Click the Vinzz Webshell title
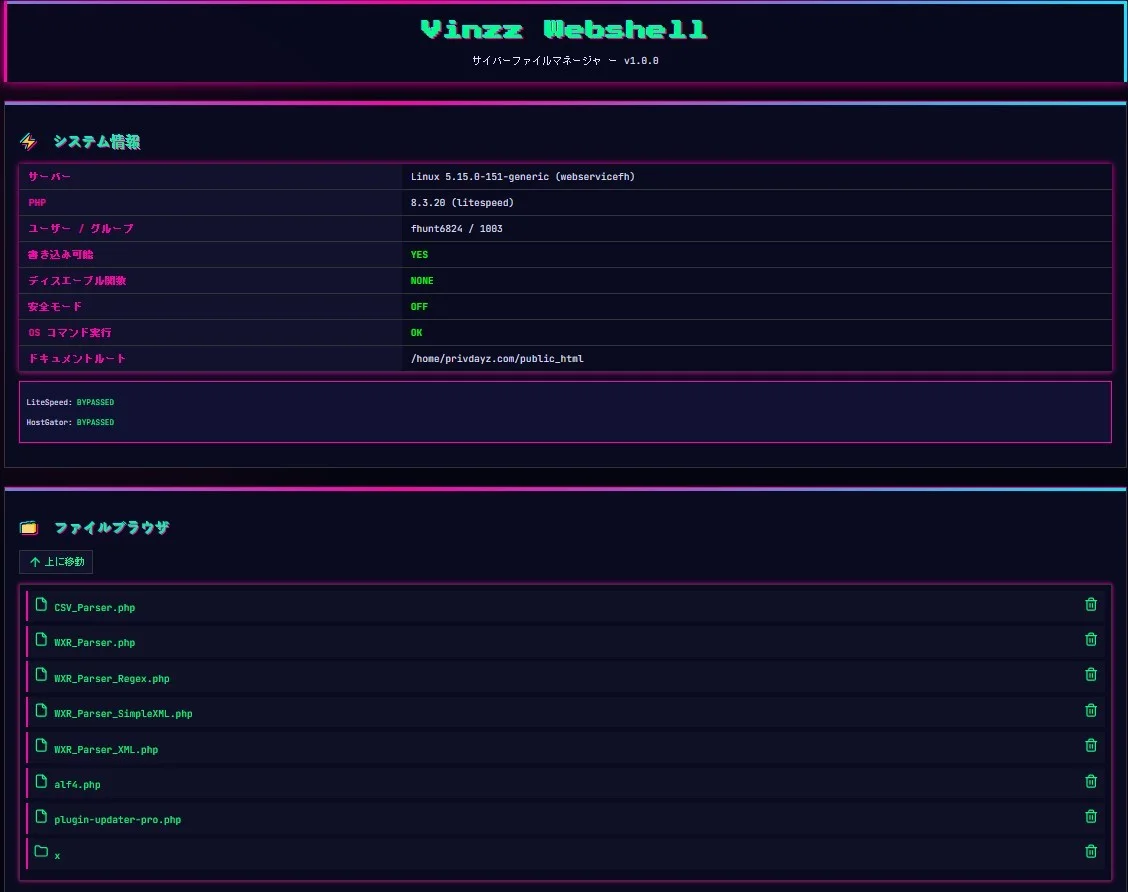The height and width of the screenshot is (892, 1128). click(x=563, y=29)
